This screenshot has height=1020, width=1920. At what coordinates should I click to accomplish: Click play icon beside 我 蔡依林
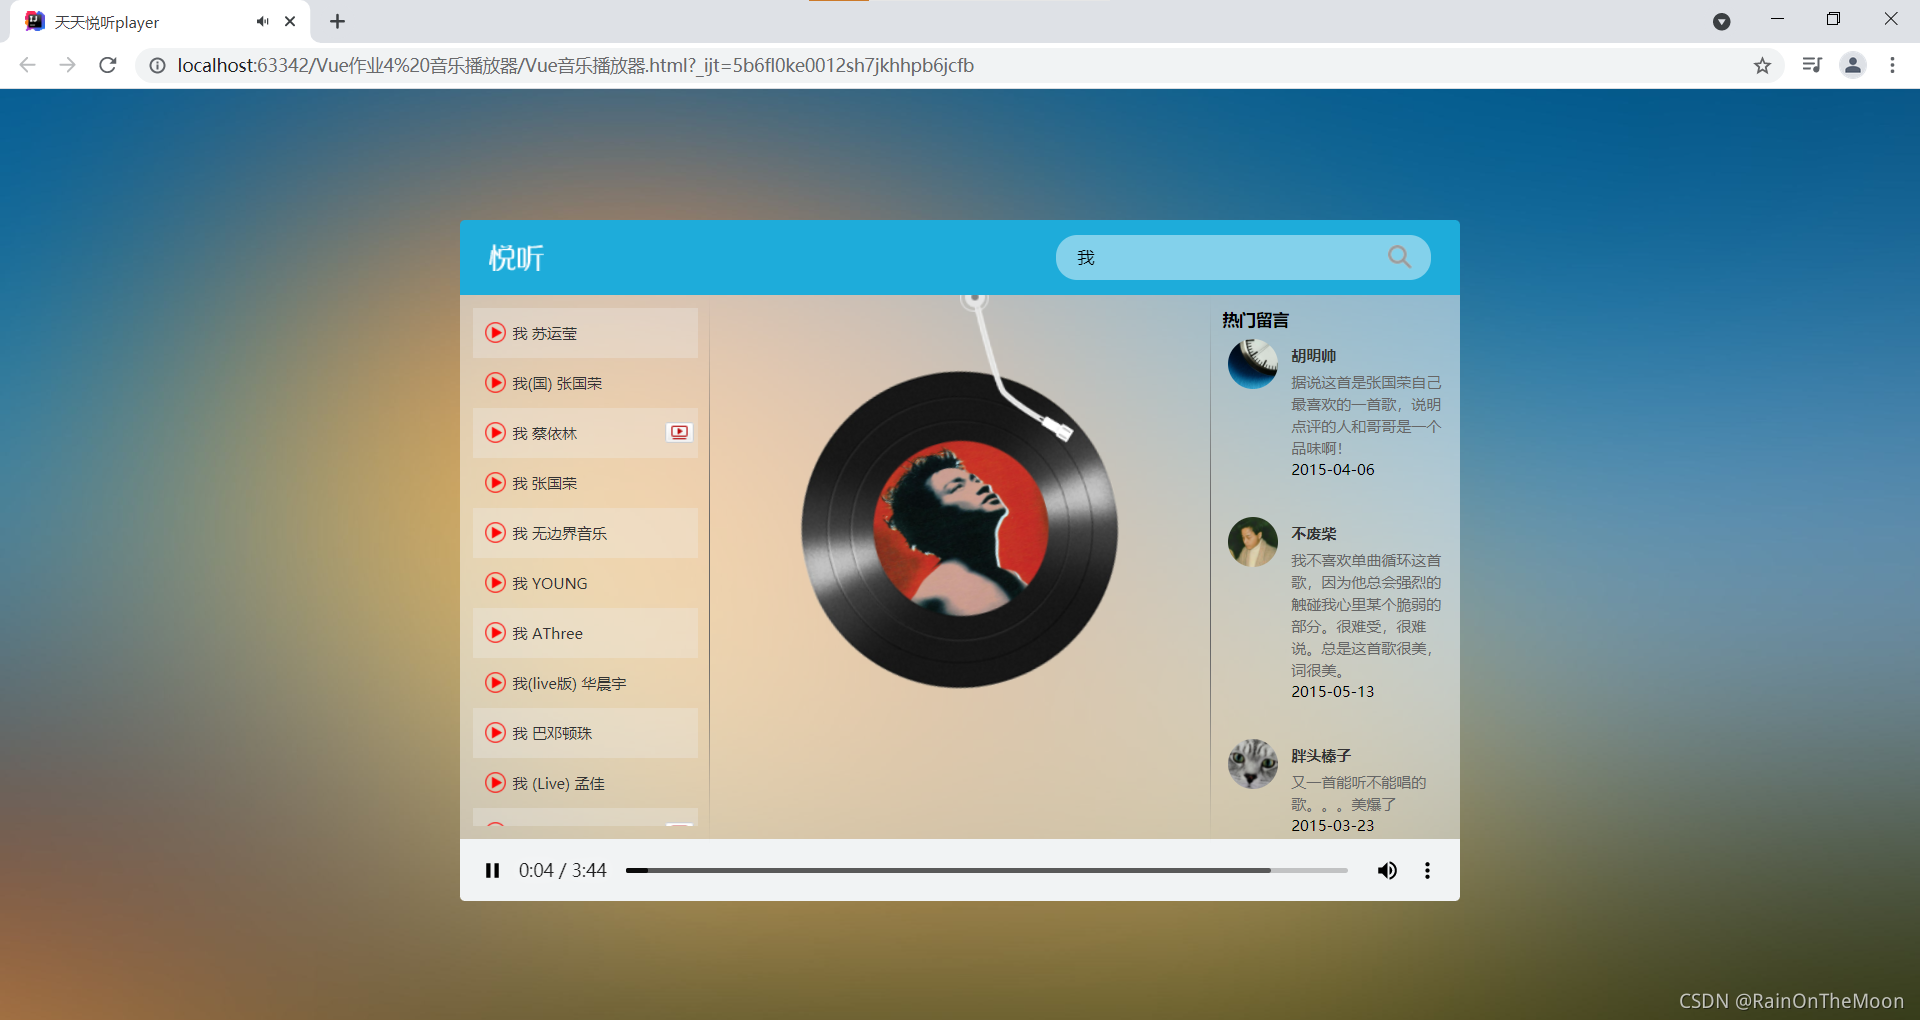coord(495,432)
